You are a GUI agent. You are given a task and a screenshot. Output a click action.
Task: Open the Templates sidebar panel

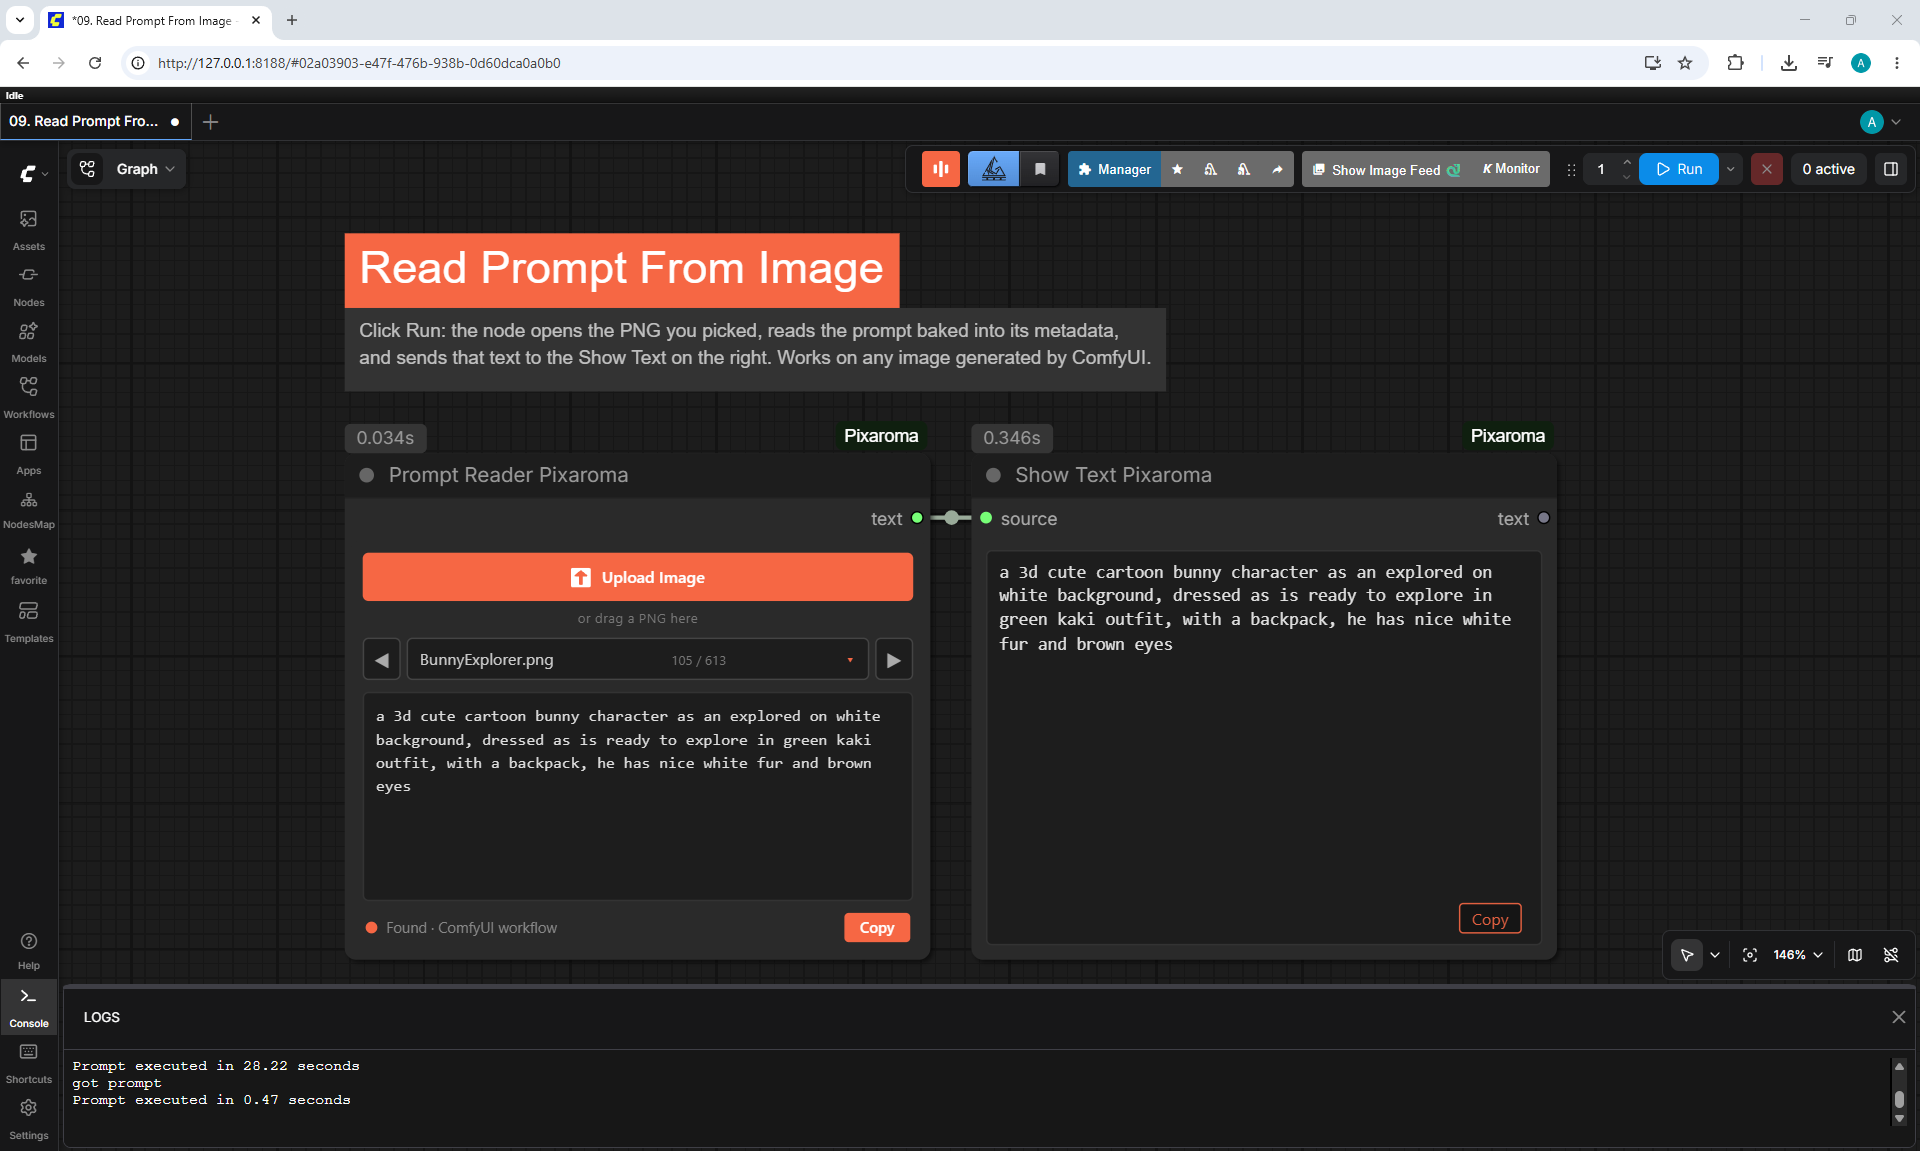(x=28, y=621)
